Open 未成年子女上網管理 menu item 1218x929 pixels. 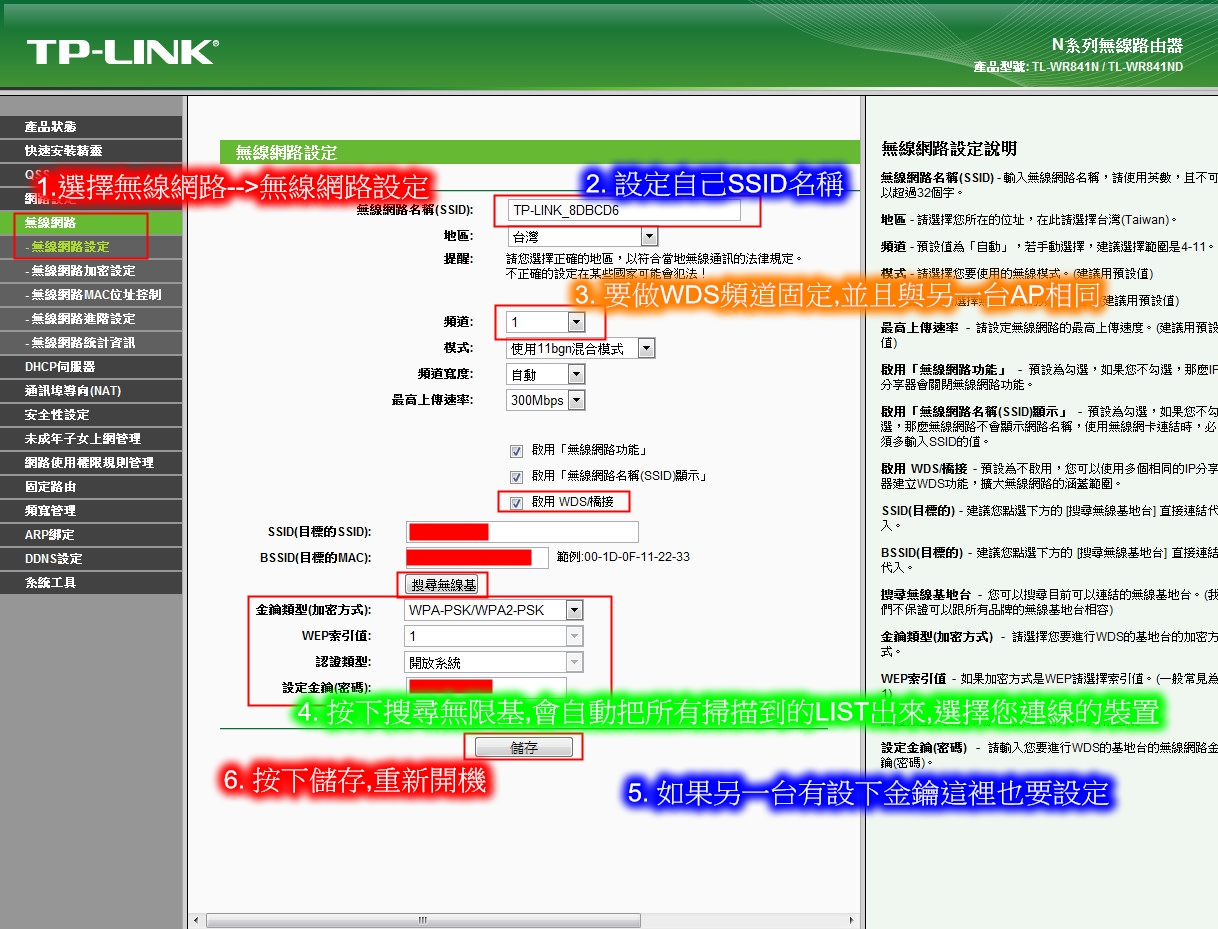click(x=91, y=439)
